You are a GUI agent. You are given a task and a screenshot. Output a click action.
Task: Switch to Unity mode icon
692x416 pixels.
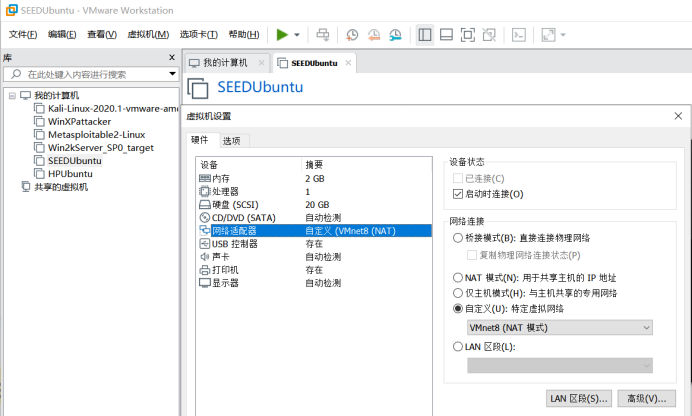coord(489,34)
